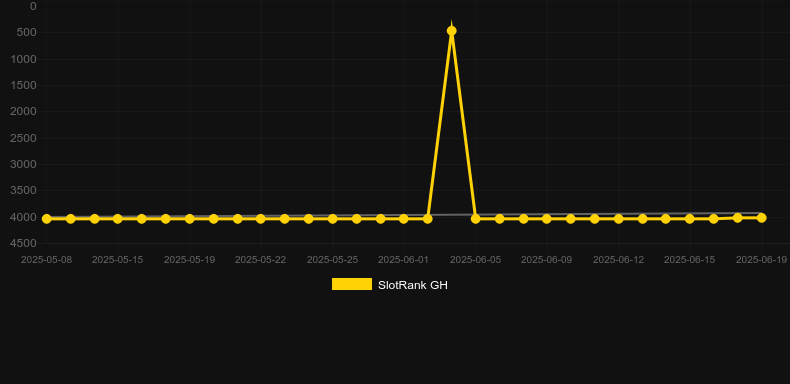790x384 pixels.
Task: Toggle the SlotRank GH legend label
Action: (413, 285)
